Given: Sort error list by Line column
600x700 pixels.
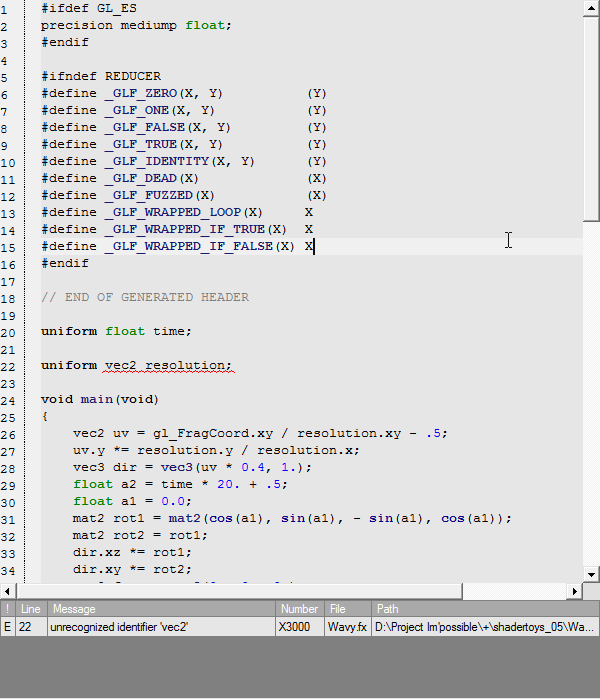Looking at the screenshot, I should pyautogui.click(x=32, y=608).
